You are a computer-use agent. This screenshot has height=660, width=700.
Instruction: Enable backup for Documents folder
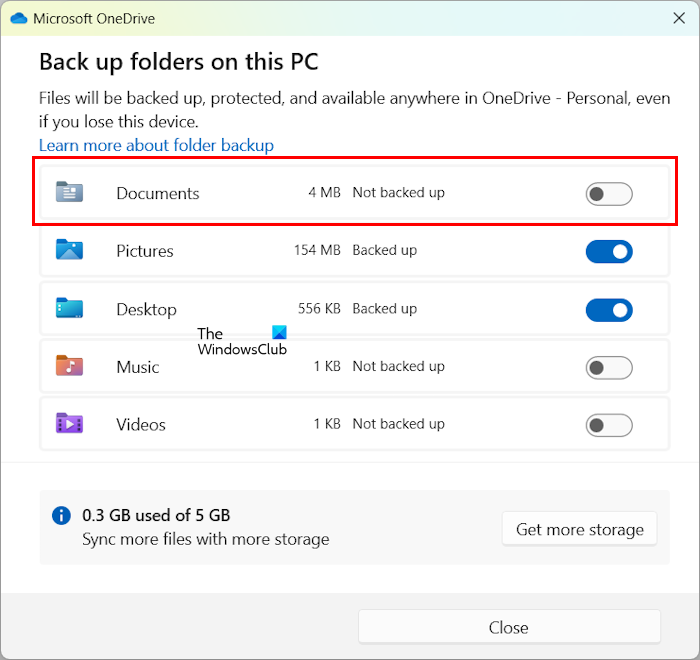(609, 194)
